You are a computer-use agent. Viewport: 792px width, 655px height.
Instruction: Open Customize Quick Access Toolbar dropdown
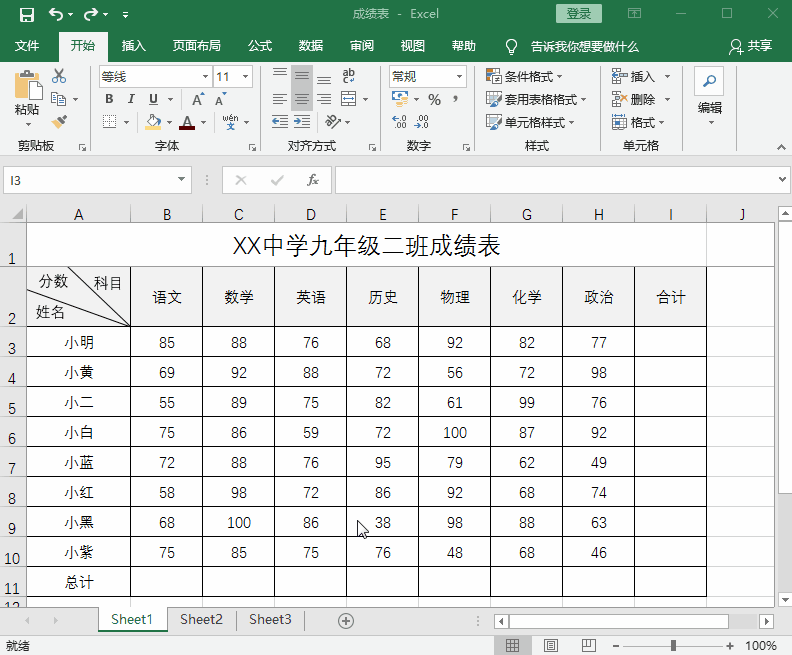pyautogui.click(x=125, y=15)
